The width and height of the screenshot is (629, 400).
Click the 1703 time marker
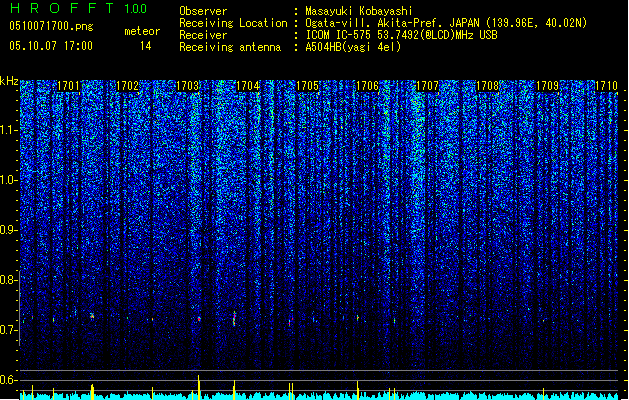(188, 86)
